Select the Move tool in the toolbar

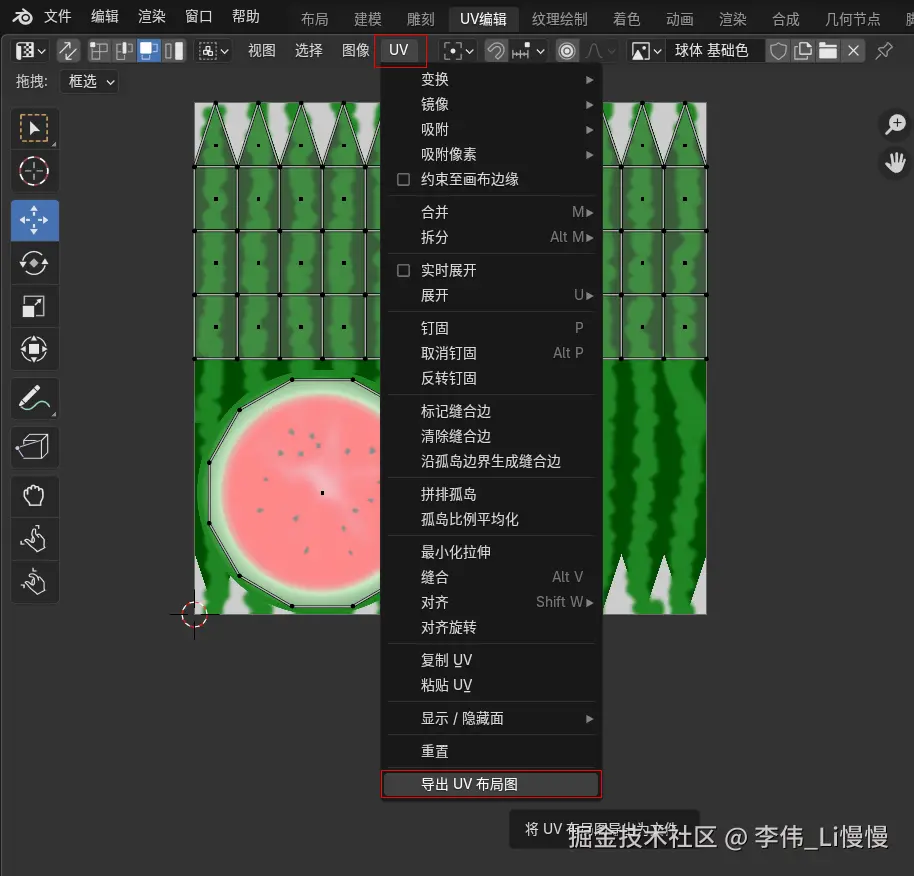34,220
